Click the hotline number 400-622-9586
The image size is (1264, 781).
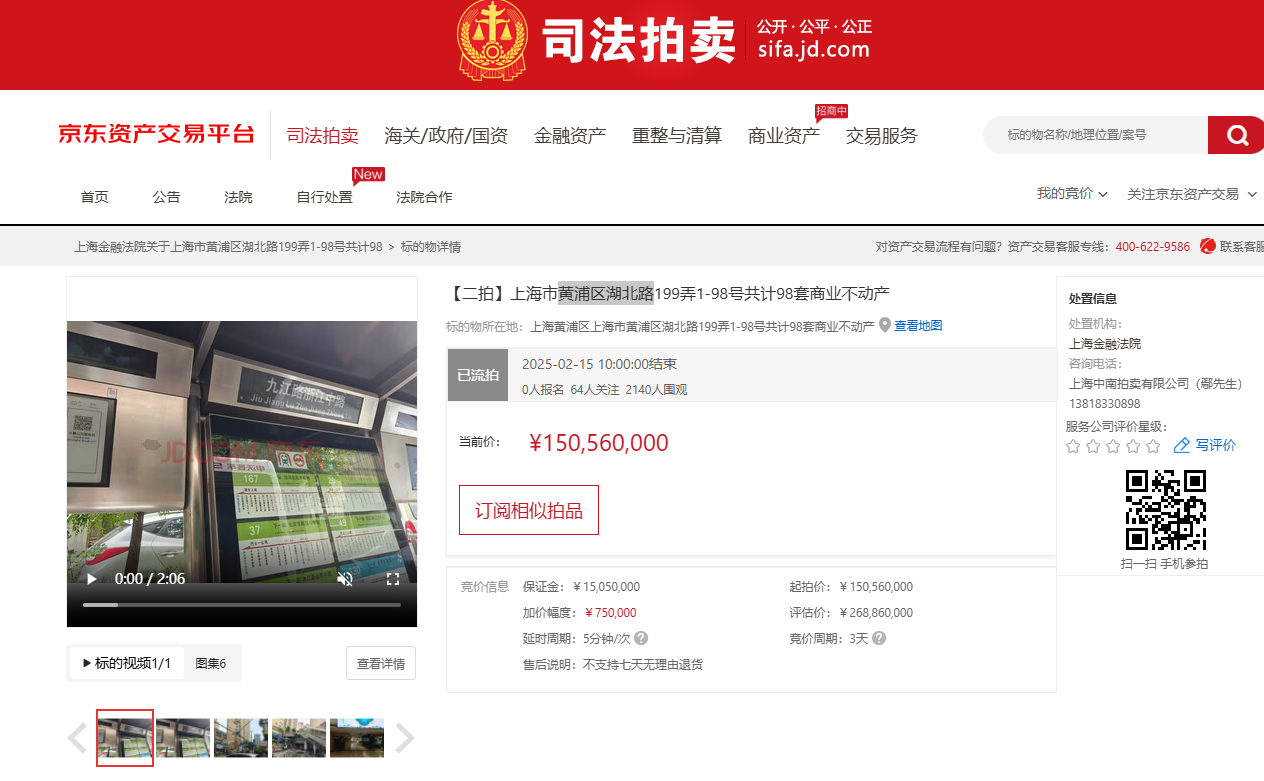pyautogui.click(x=1153, y=247)
